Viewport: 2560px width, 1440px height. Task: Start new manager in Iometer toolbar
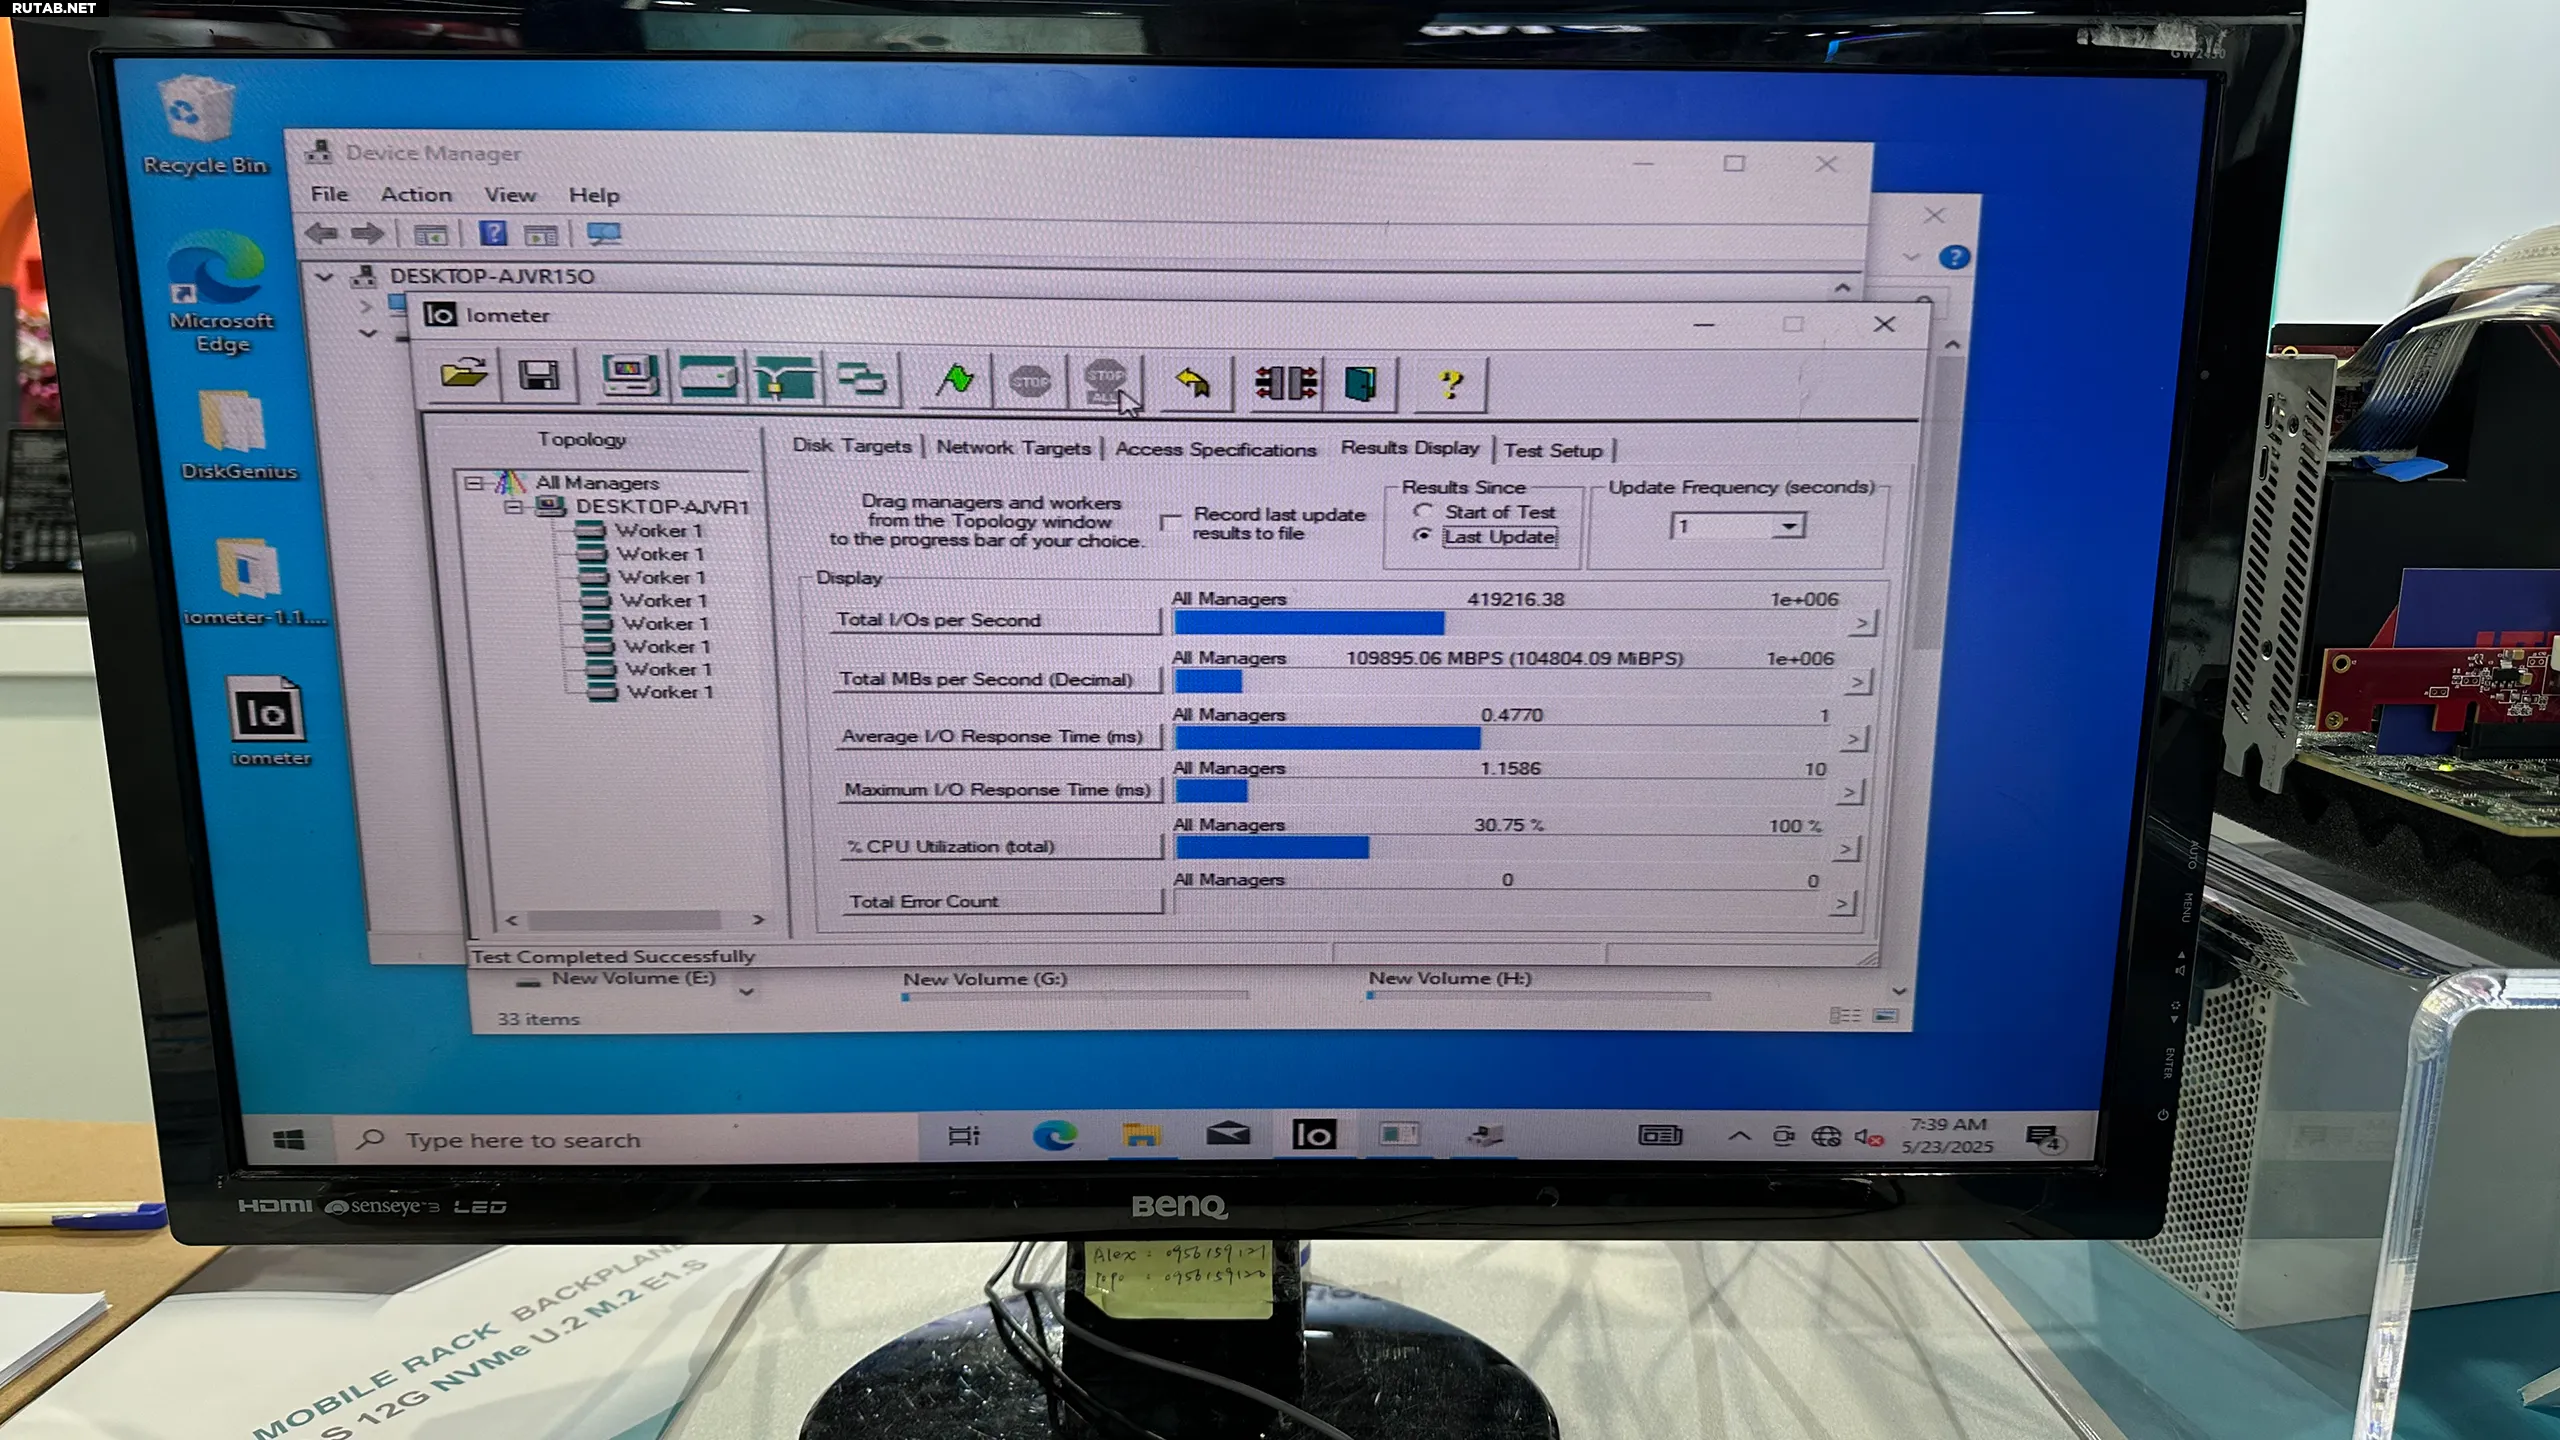pos(630,378)
